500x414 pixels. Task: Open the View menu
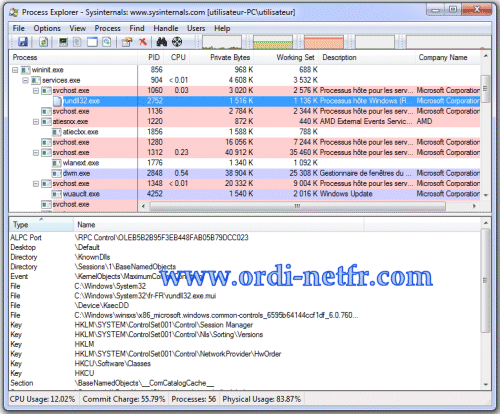point(78,28)
